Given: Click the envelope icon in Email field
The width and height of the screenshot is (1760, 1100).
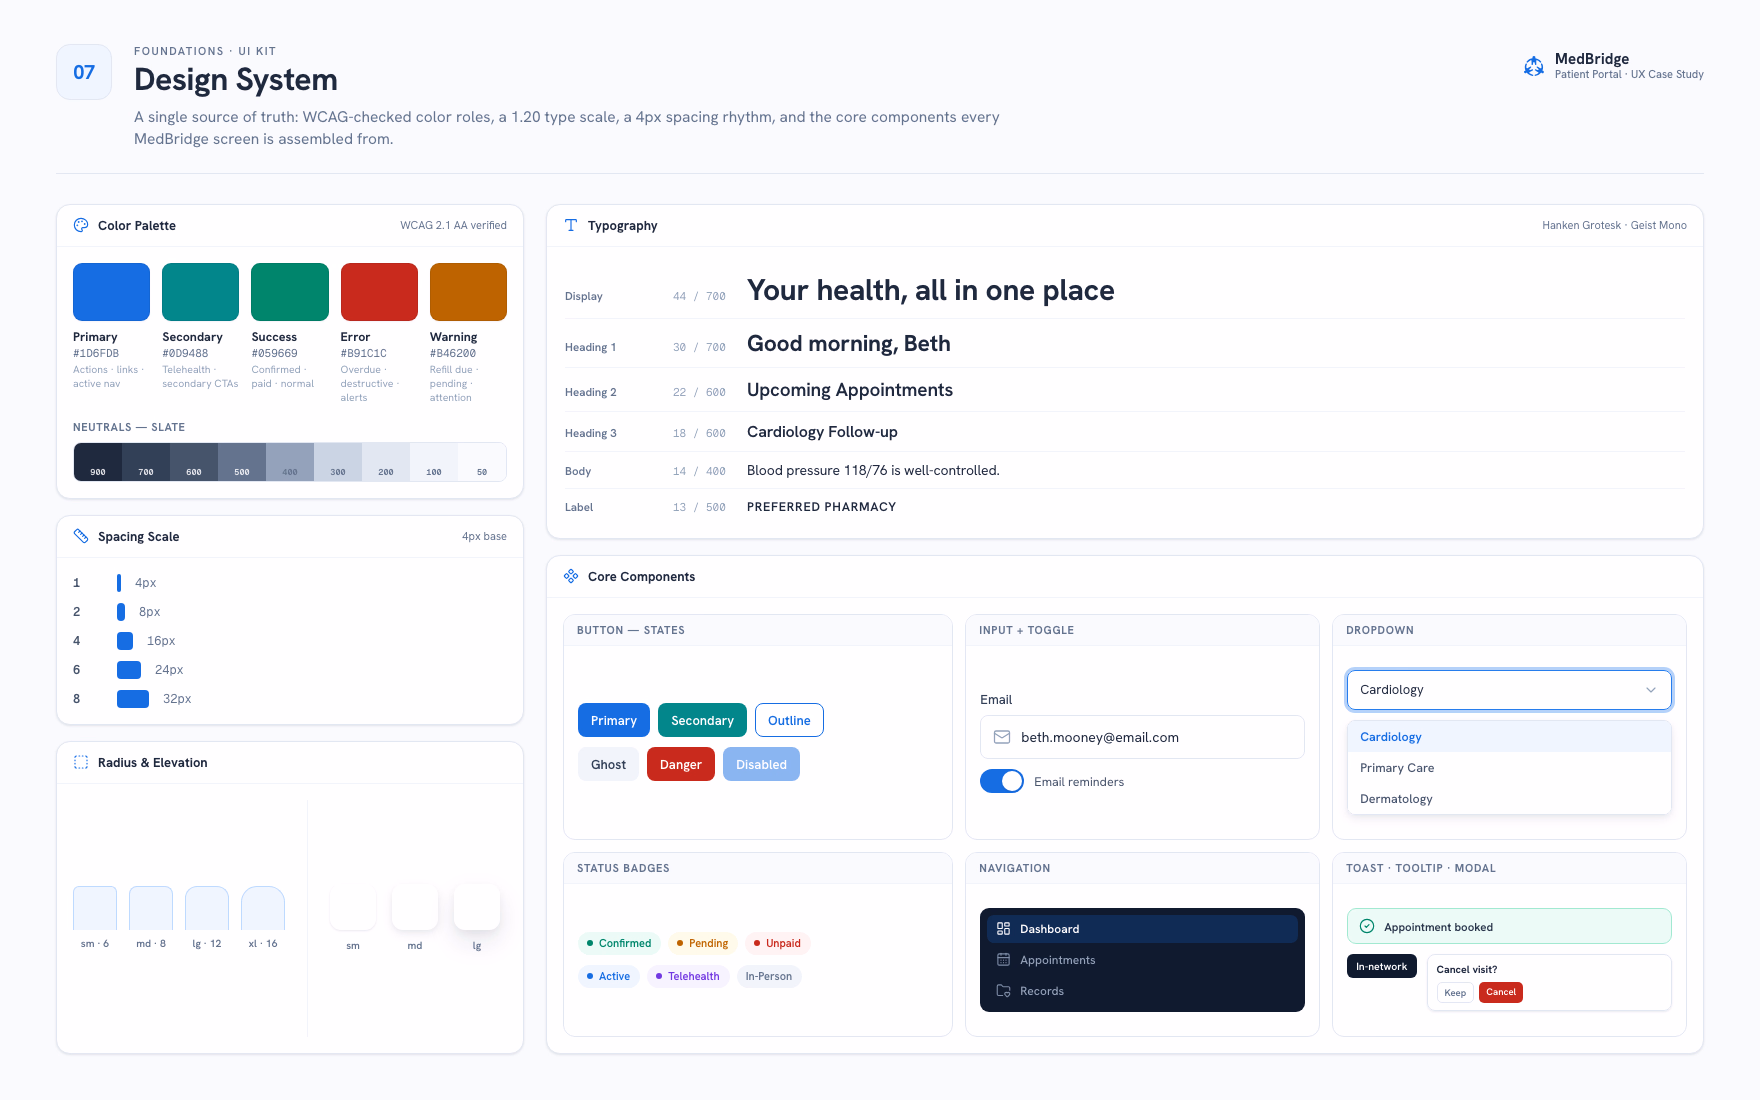Looking at the screenshot, I should point(1002,737).
